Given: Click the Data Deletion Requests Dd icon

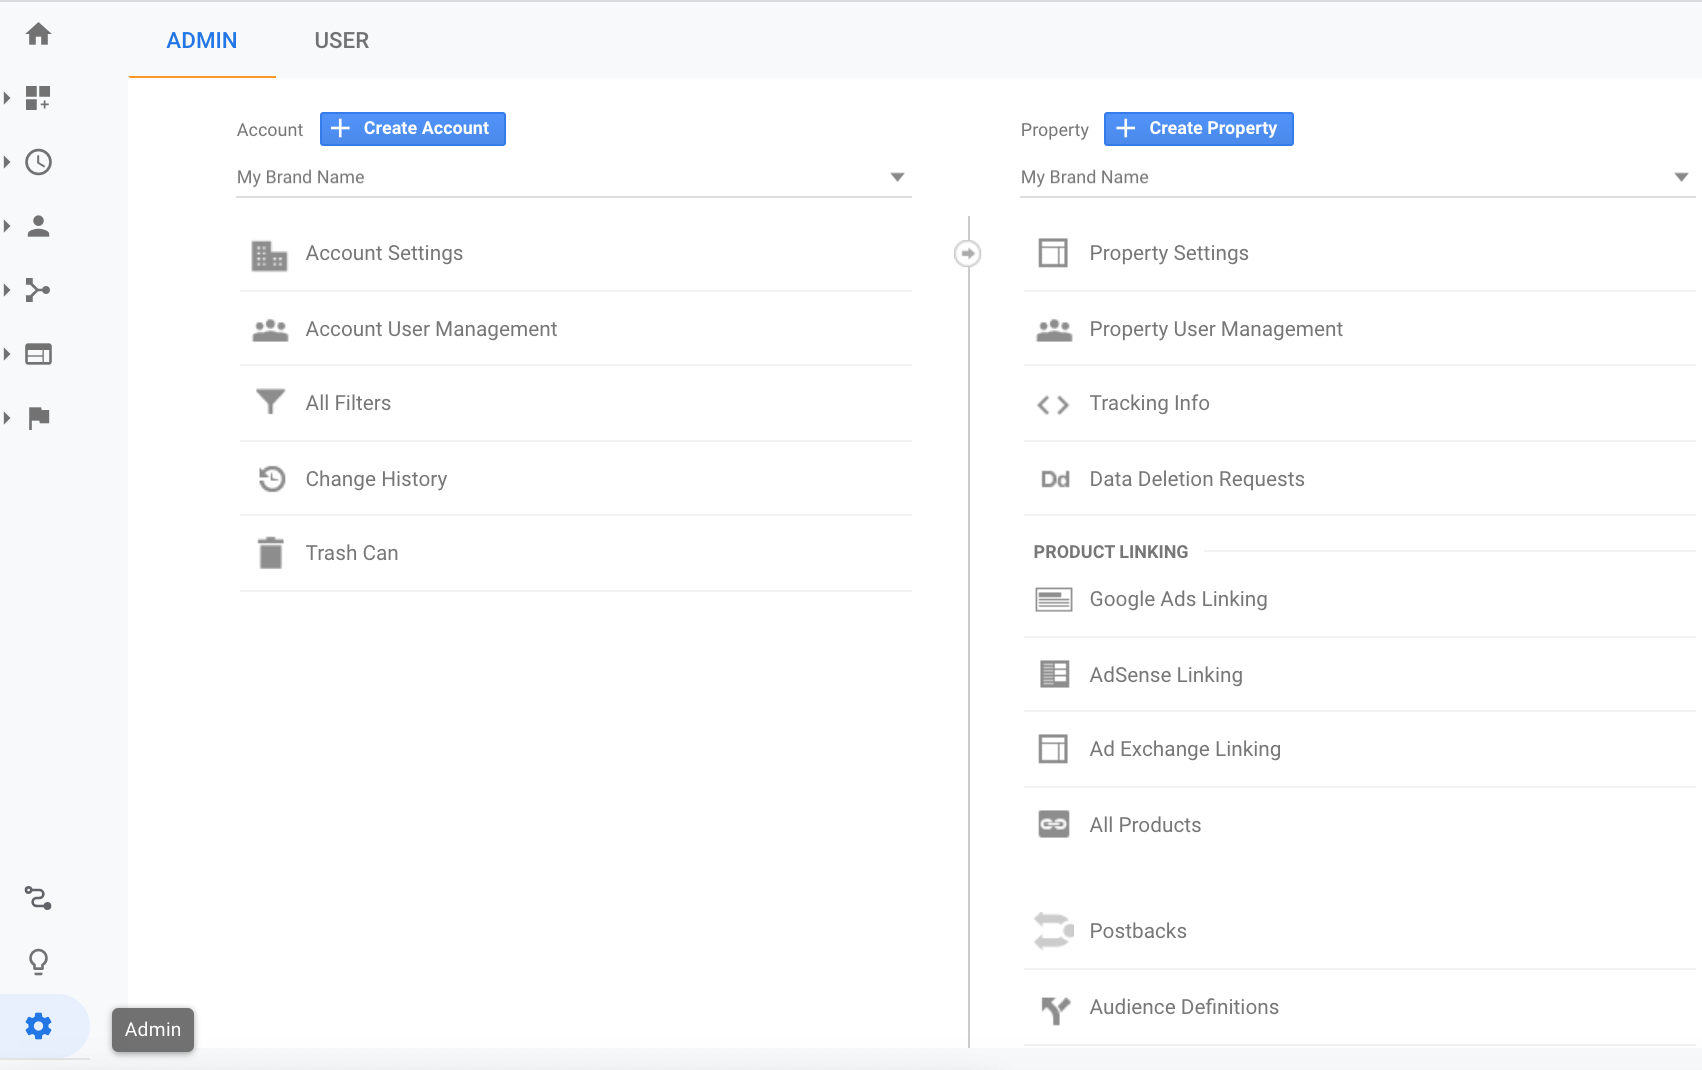Looking at the screenshot, I should (x=1055, y=479).
